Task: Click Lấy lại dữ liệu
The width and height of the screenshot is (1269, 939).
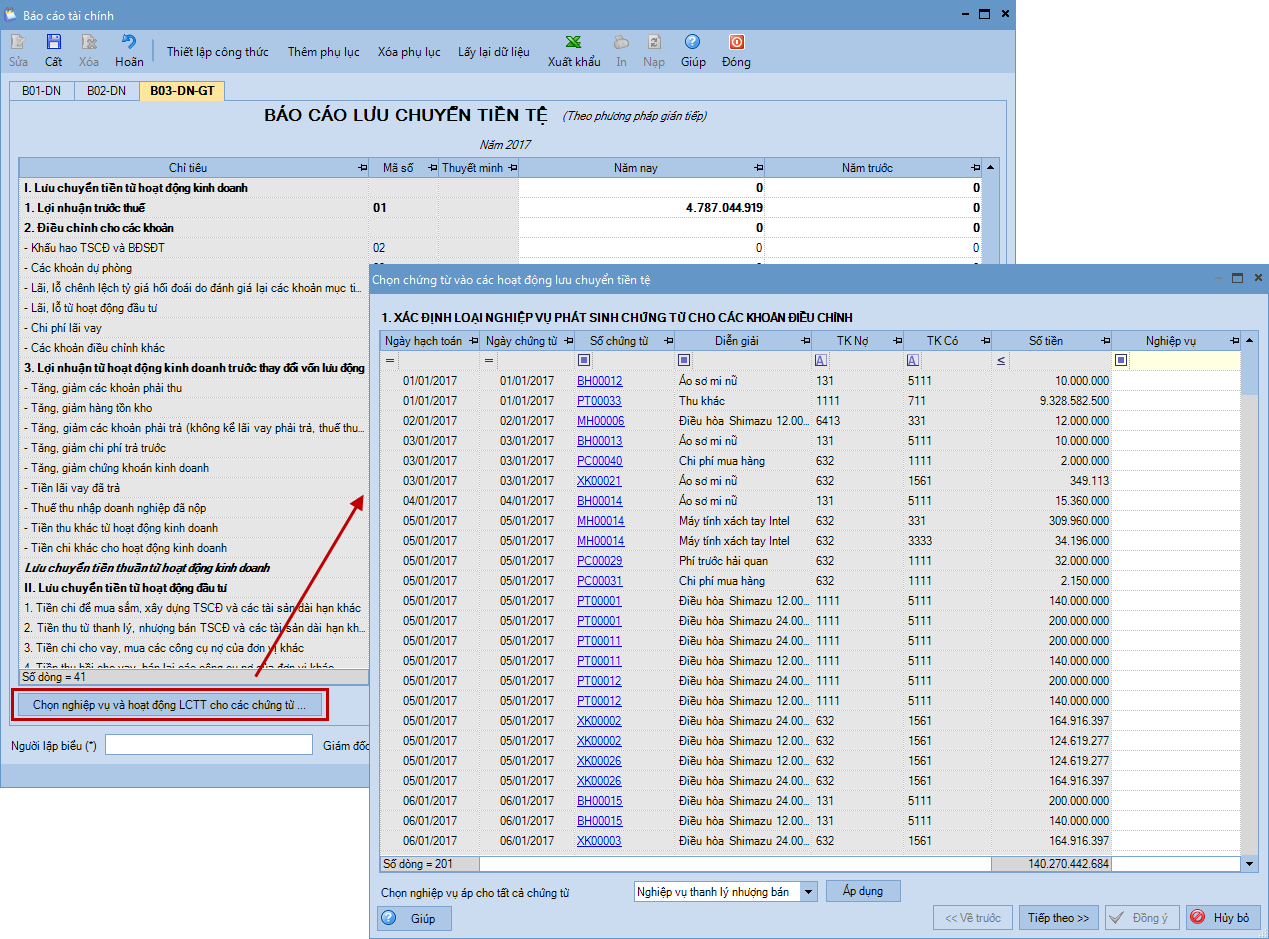Action: coord(493,52)
